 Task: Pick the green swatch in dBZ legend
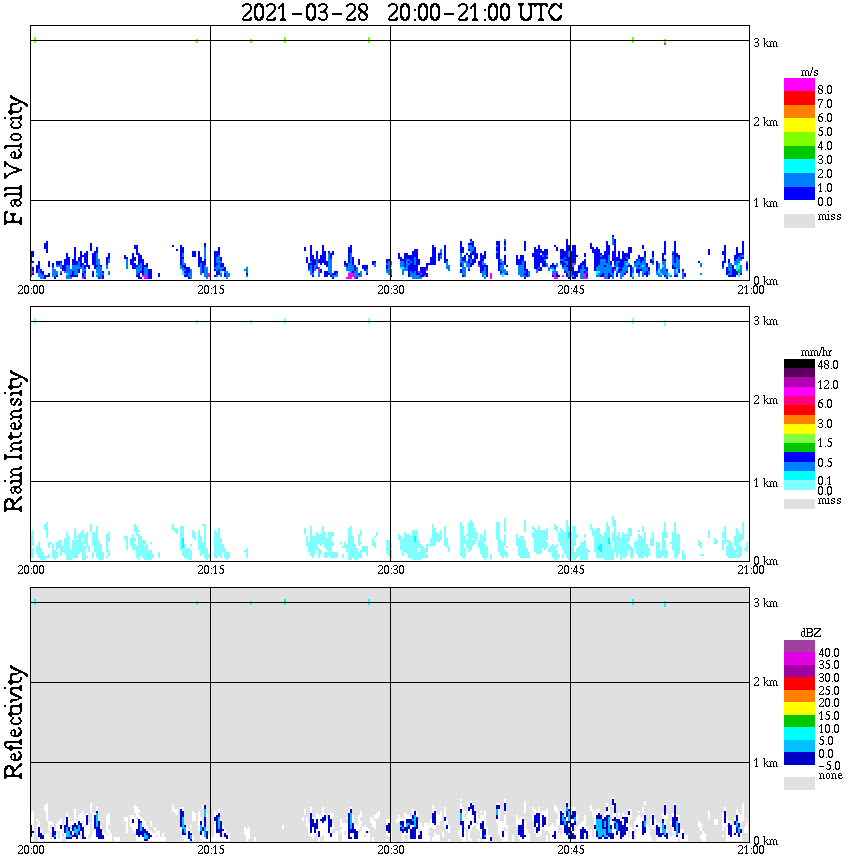click(x=799, y=721)
